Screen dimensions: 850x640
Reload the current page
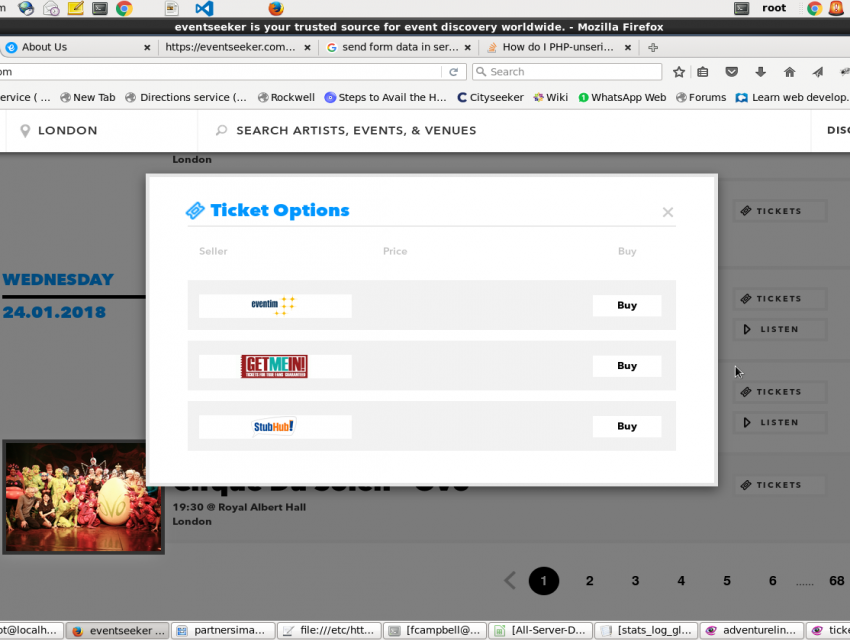454,72
